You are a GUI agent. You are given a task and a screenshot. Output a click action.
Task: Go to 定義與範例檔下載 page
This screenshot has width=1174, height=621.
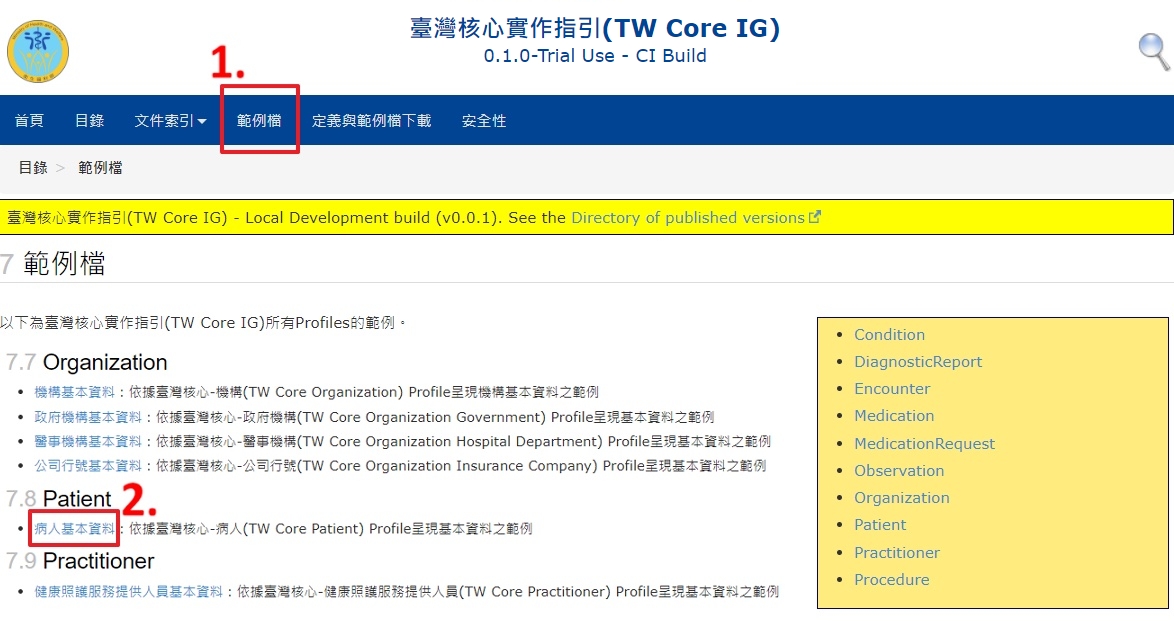[x=371, y=121]
